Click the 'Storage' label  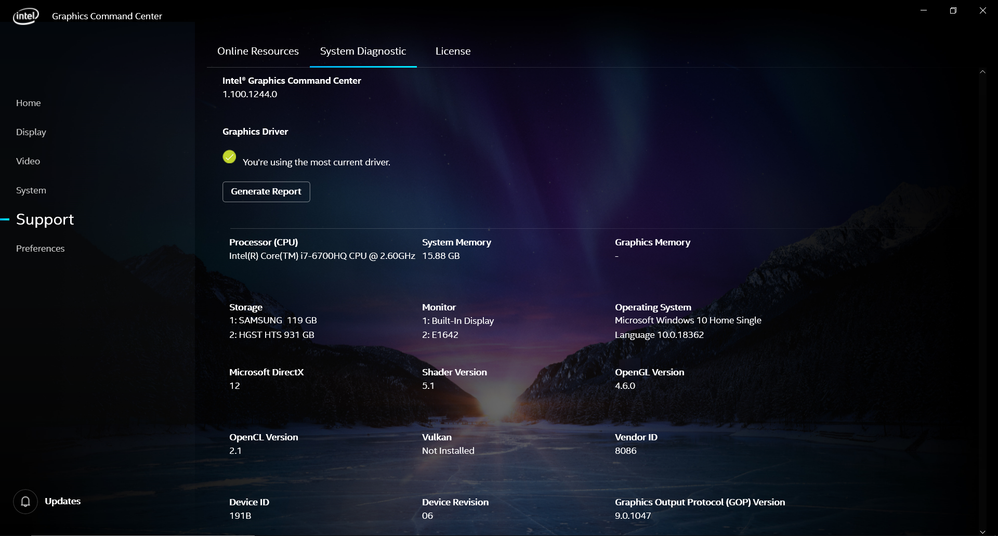(246, 307)
